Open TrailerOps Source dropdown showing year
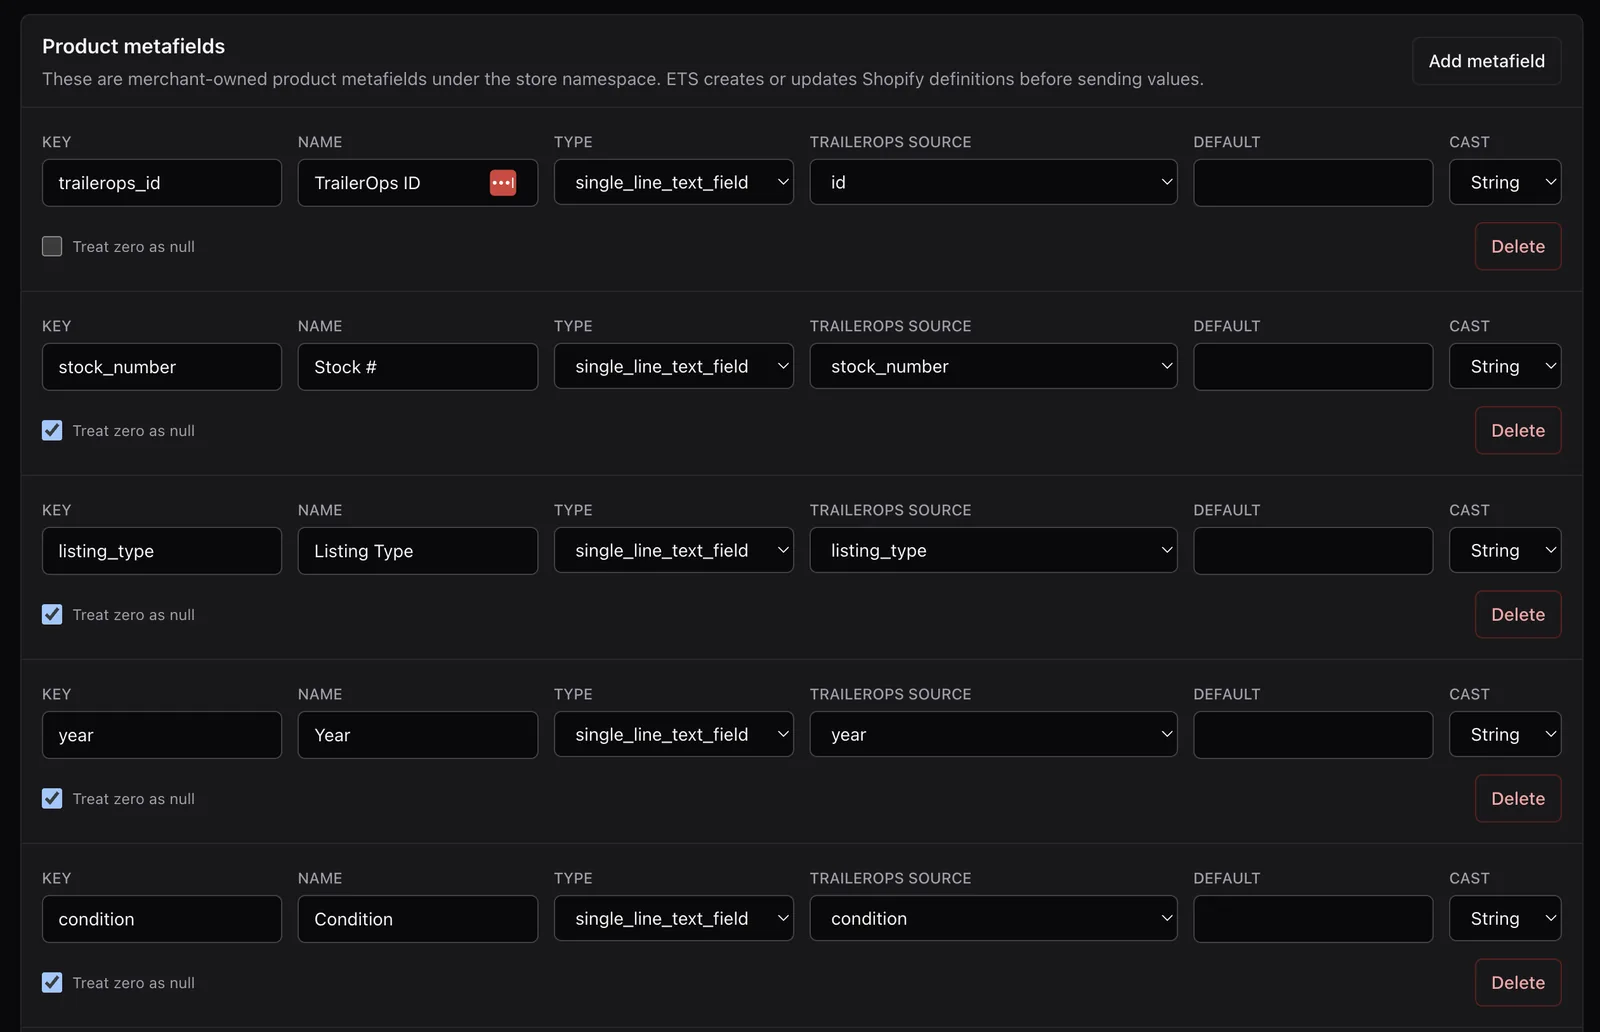Screen dimensions: 1600x1032 993,734
